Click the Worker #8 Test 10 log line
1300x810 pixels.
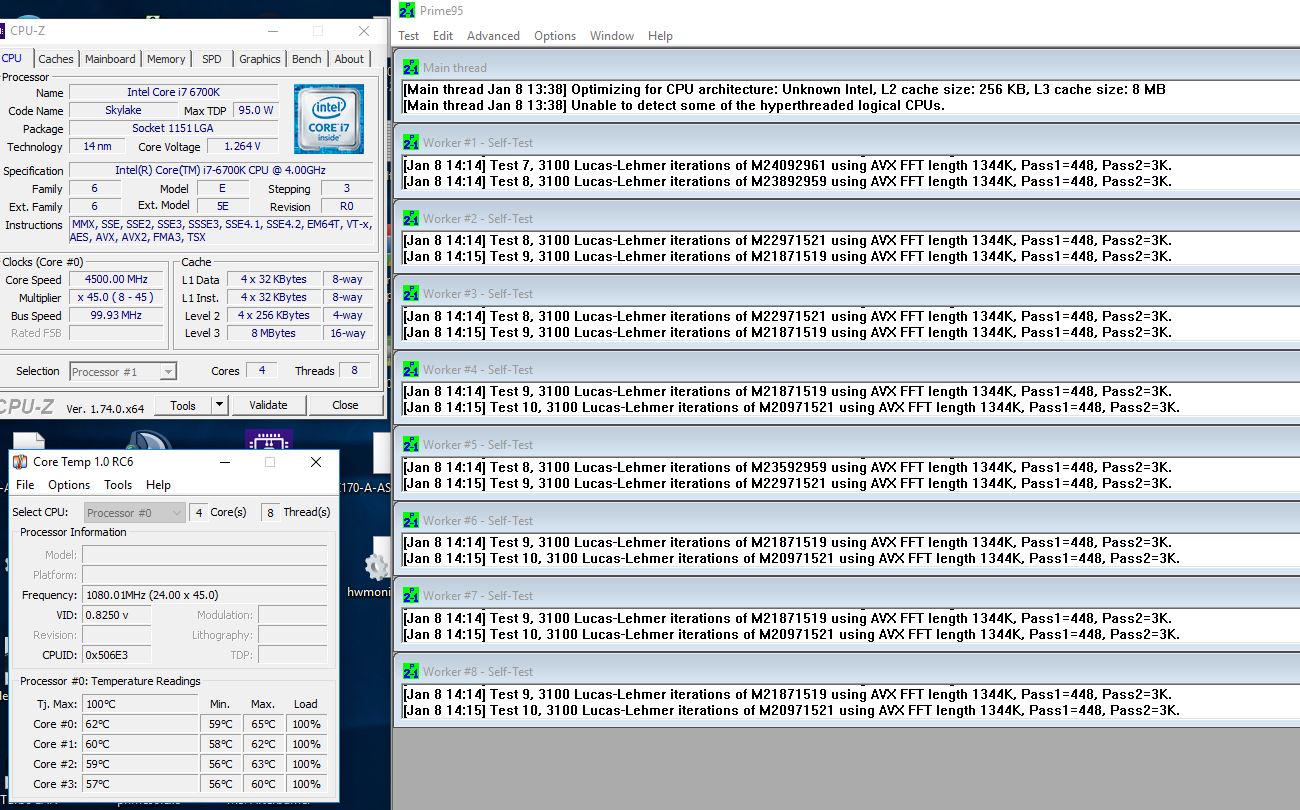(791, 711)
